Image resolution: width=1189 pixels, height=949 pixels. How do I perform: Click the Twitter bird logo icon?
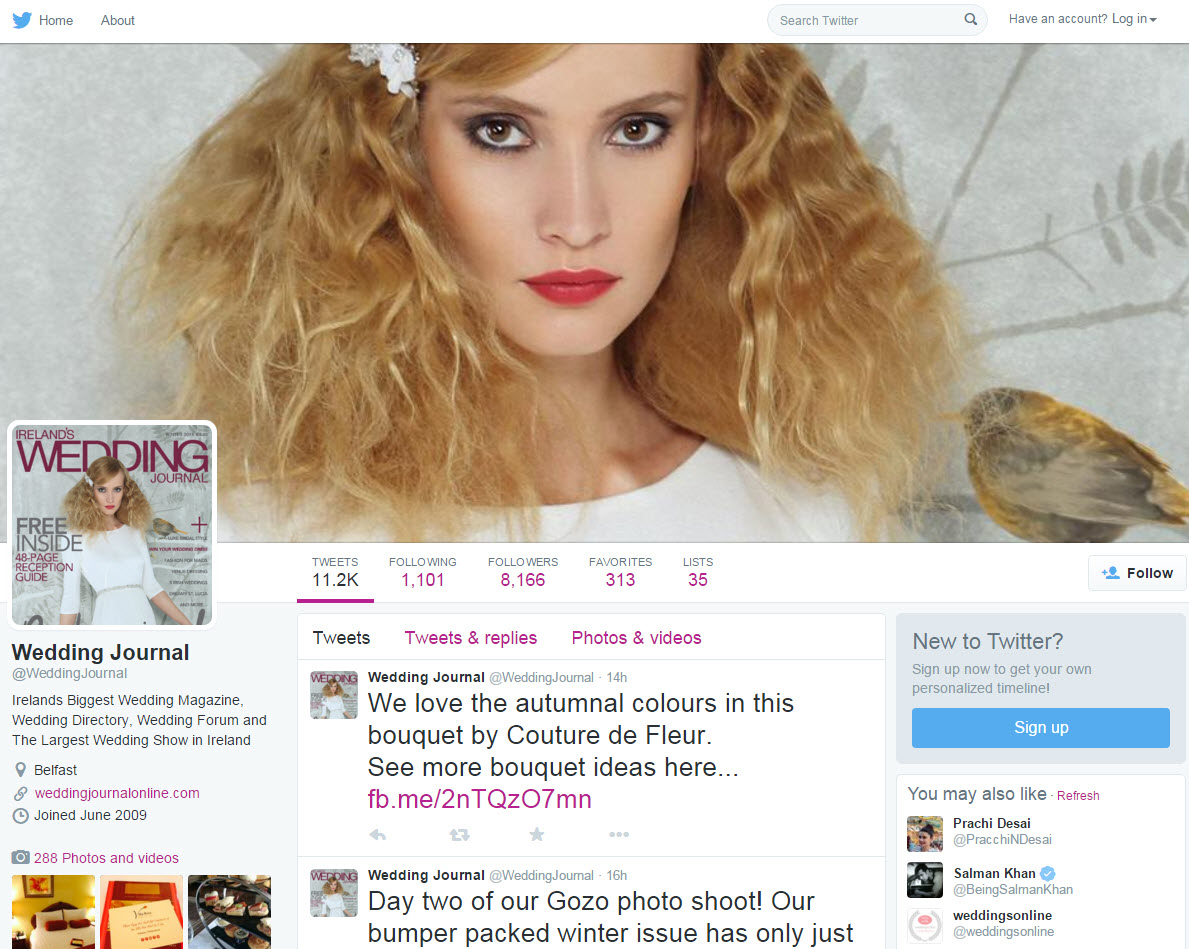click(22, 20)
